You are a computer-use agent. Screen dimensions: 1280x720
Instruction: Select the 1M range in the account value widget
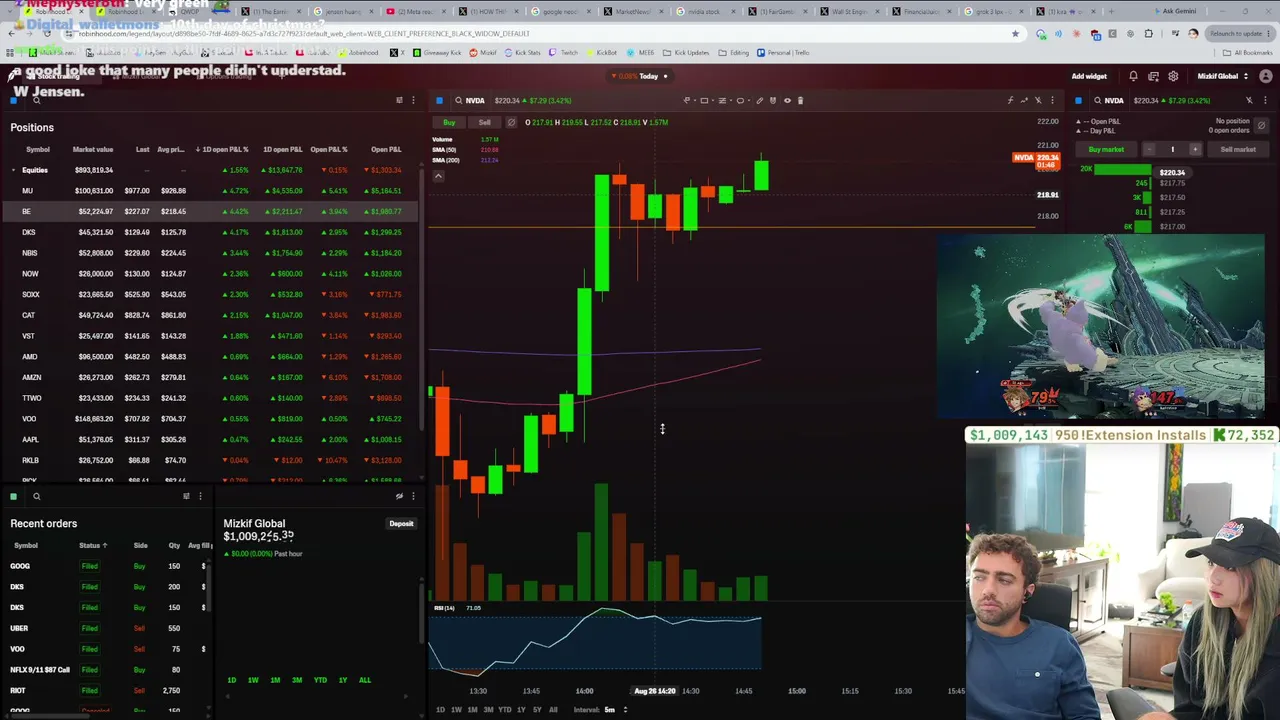point(275,680)
